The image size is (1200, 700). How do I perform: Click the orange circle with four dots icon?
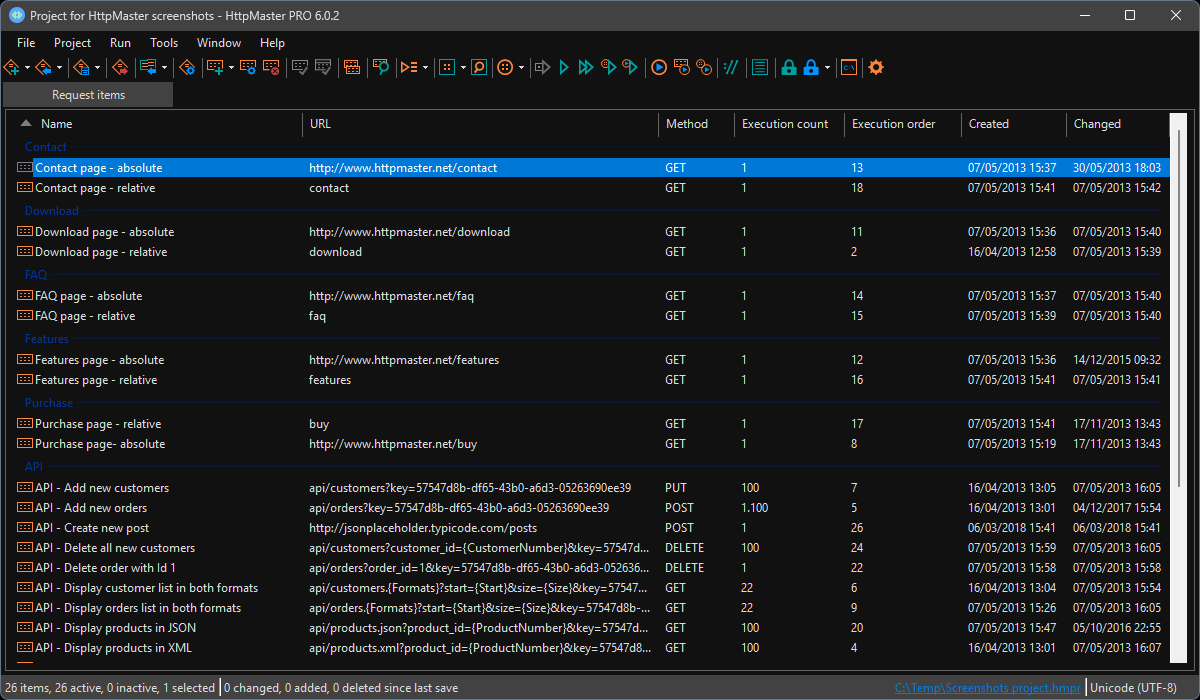(505, 67)
